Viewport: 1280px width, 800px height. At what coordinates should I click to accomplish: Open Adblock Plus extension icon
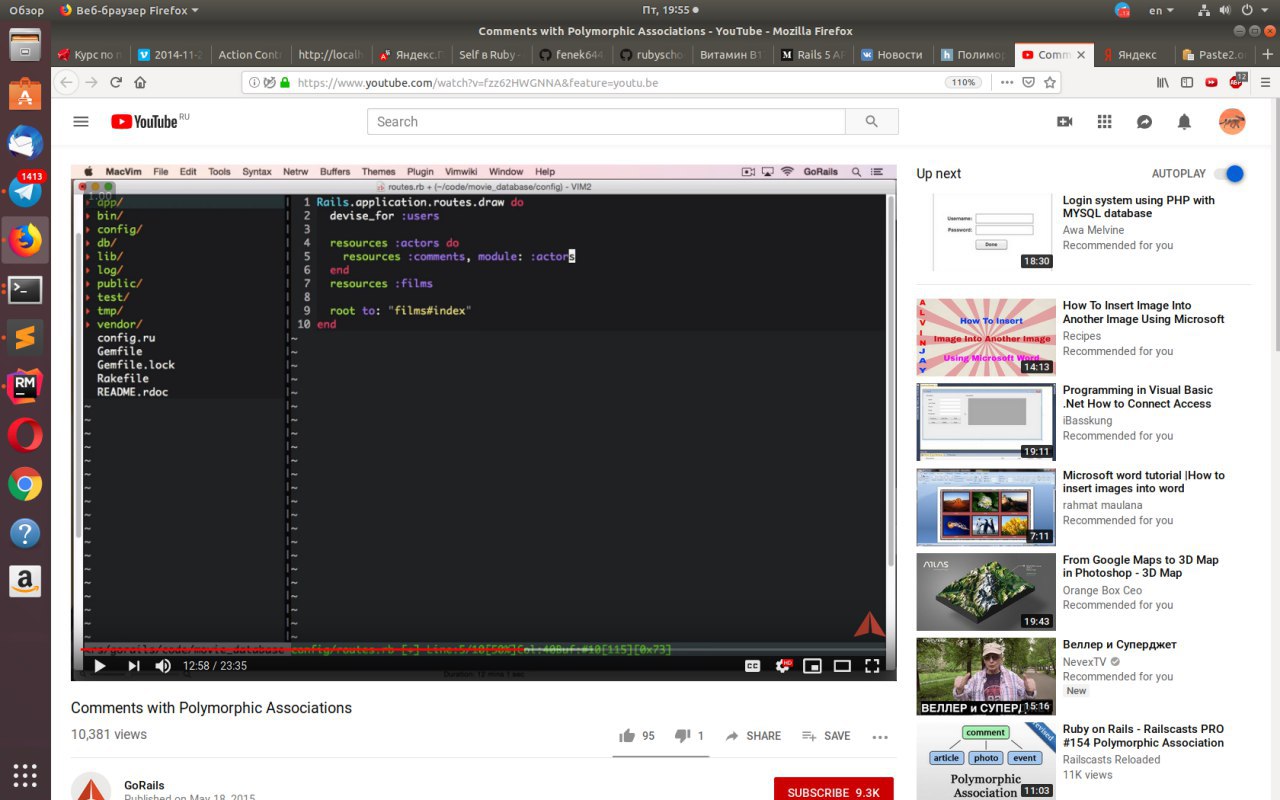pos(1236,82)
